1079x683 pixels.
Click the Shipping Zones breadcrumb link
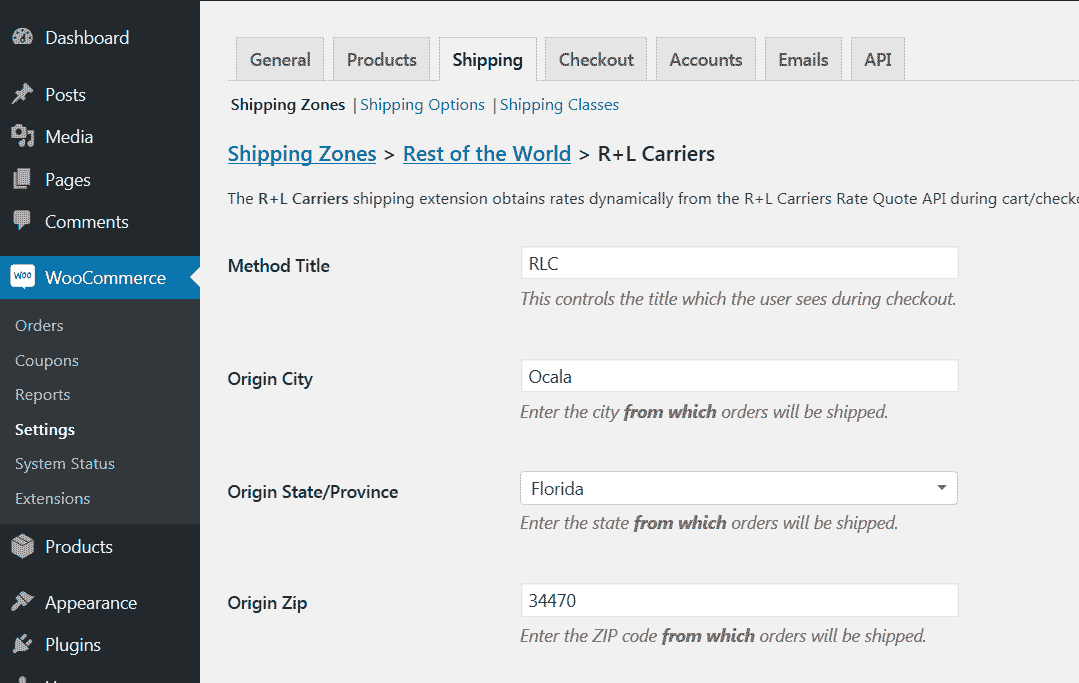point(302,154)
